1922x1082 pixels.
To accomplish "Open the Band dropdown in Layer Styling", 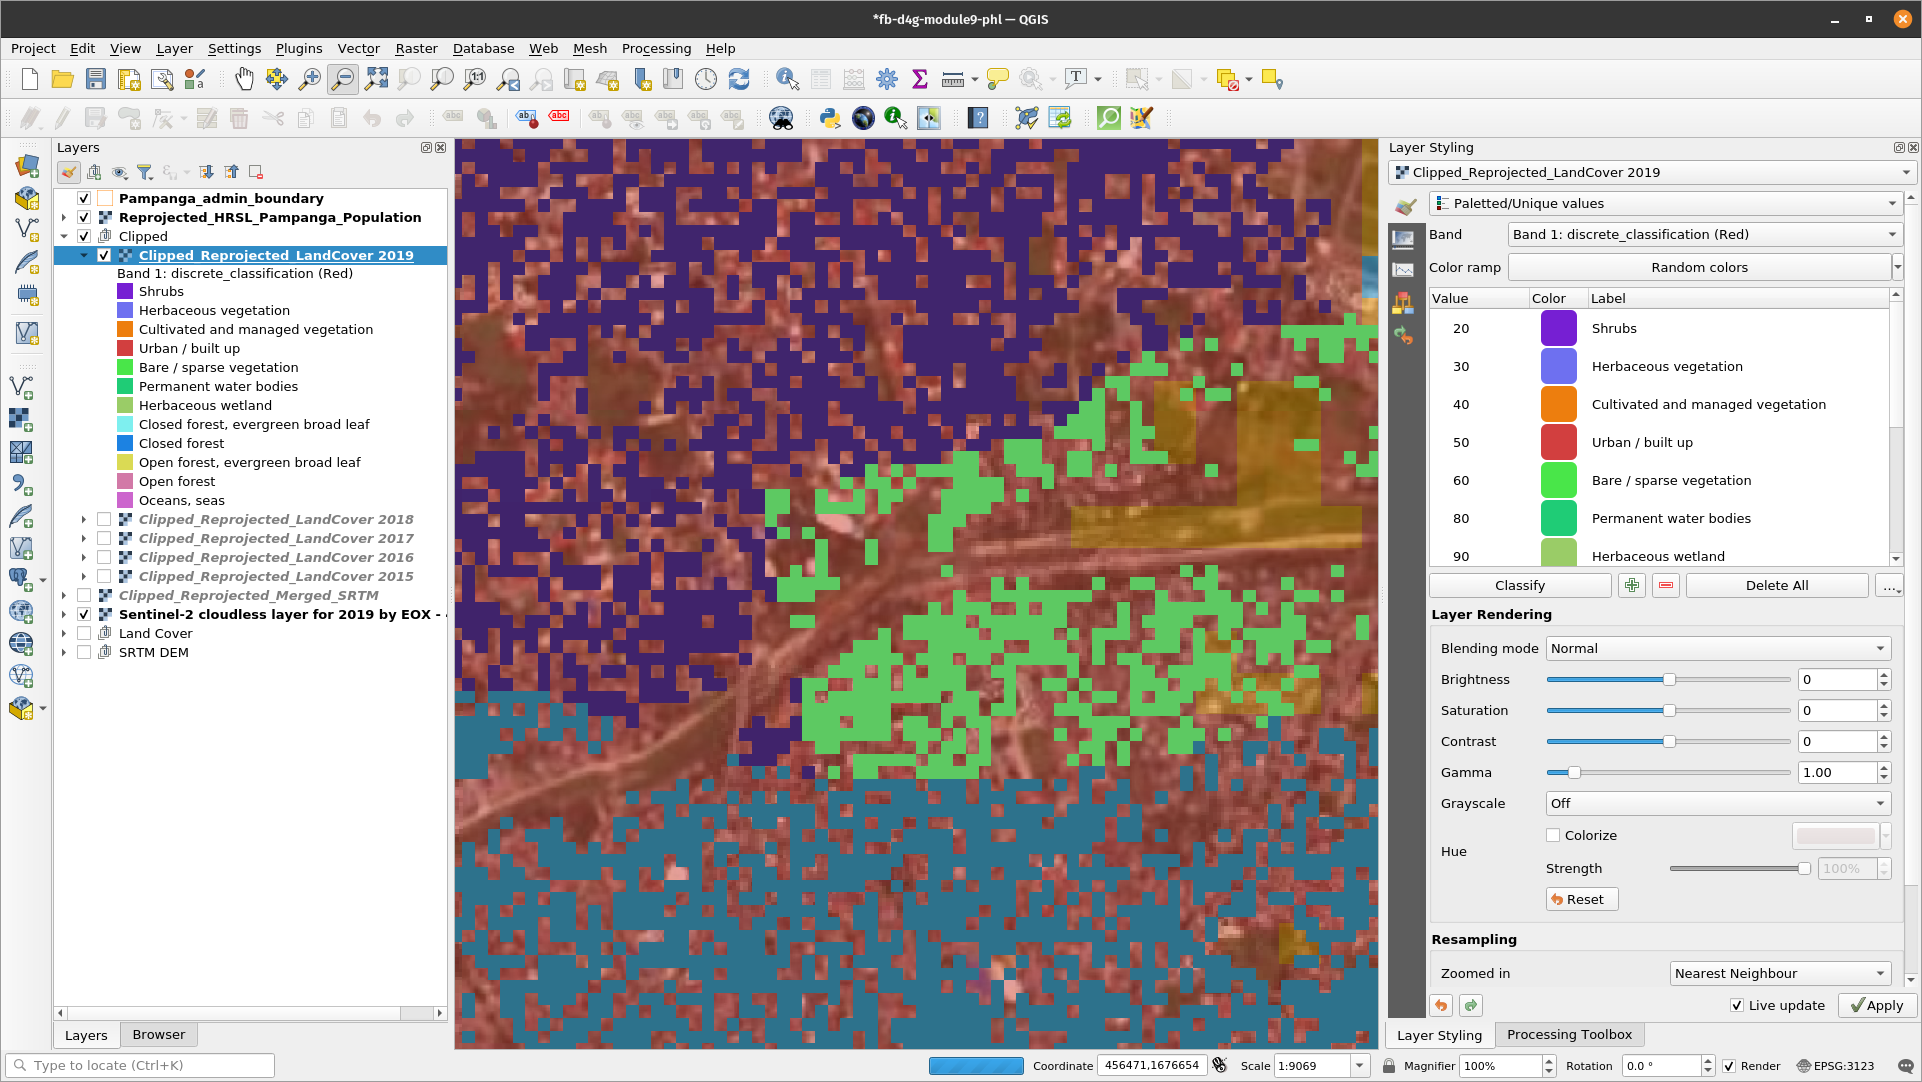I will coord(1703,234).
